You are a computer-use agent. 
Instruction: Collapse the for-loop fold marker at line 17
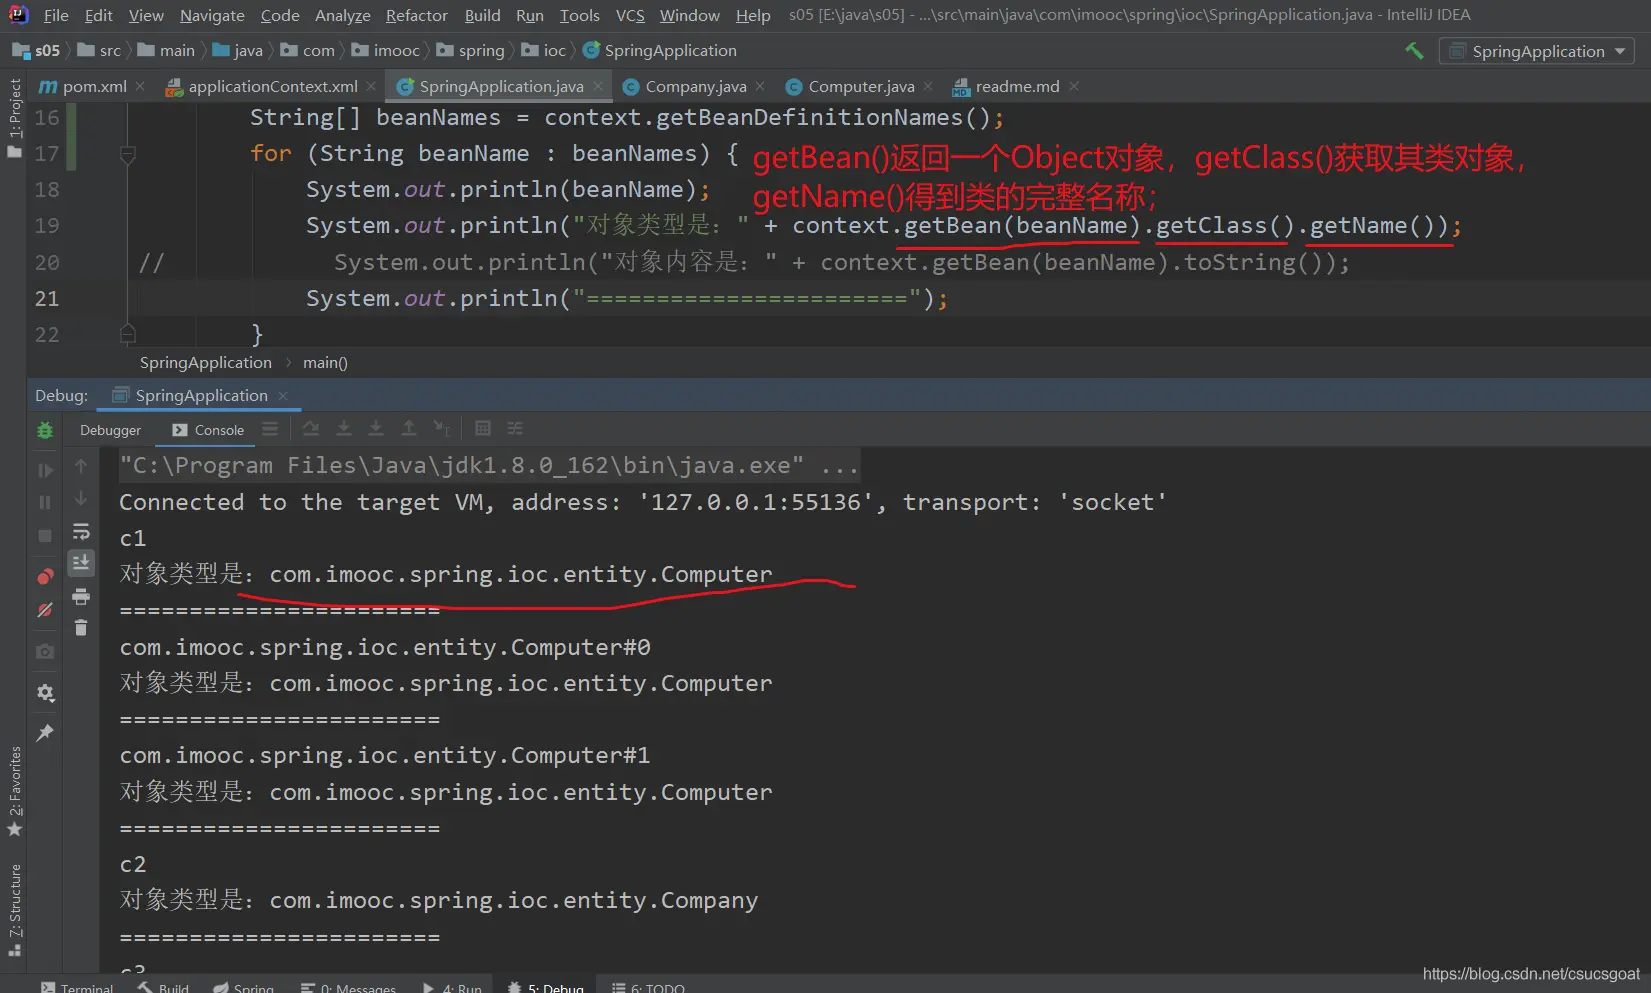coord(128,154)
